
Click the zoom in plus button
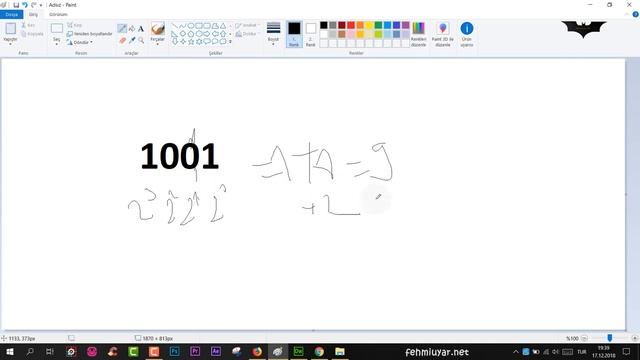[634, 338]
